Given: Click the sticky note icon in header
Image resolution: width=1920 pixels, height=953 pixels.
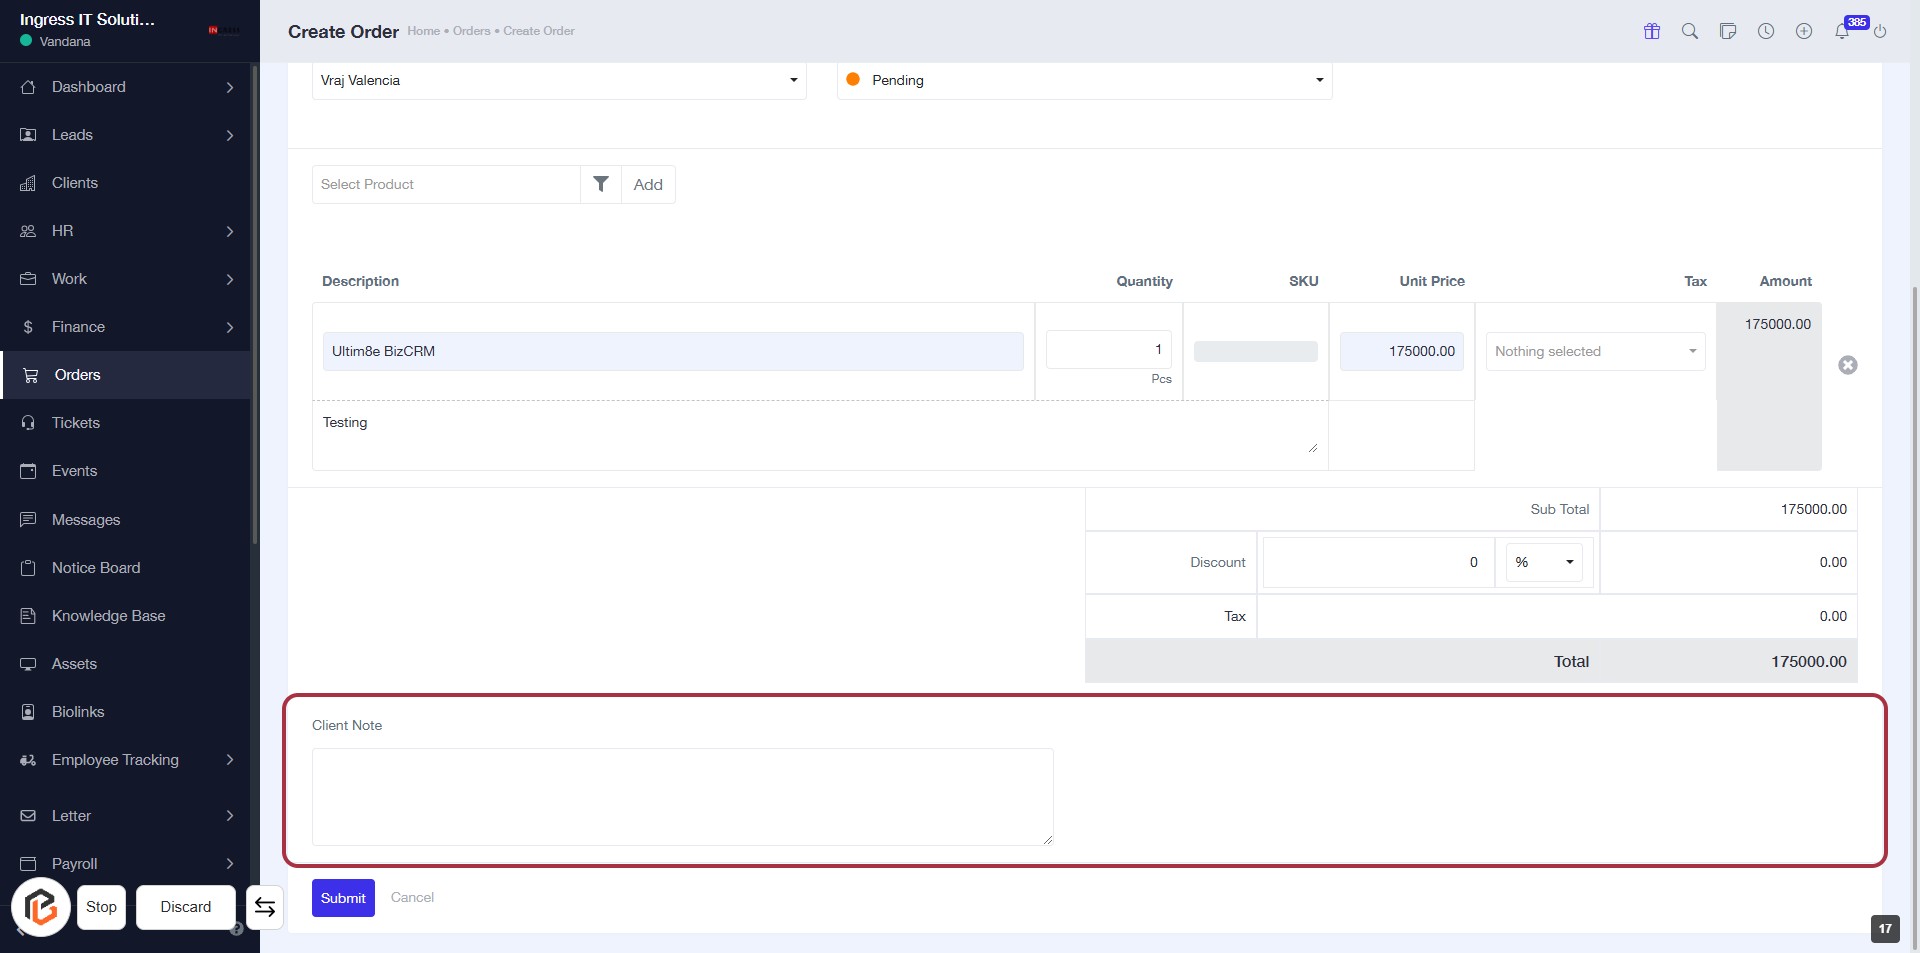Looking at the screenshot, I should click(1727, 31).
